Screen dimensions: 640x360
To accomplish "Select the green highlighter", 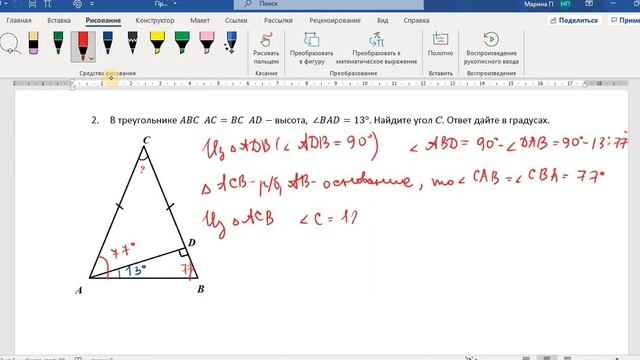I will point(182,43).
